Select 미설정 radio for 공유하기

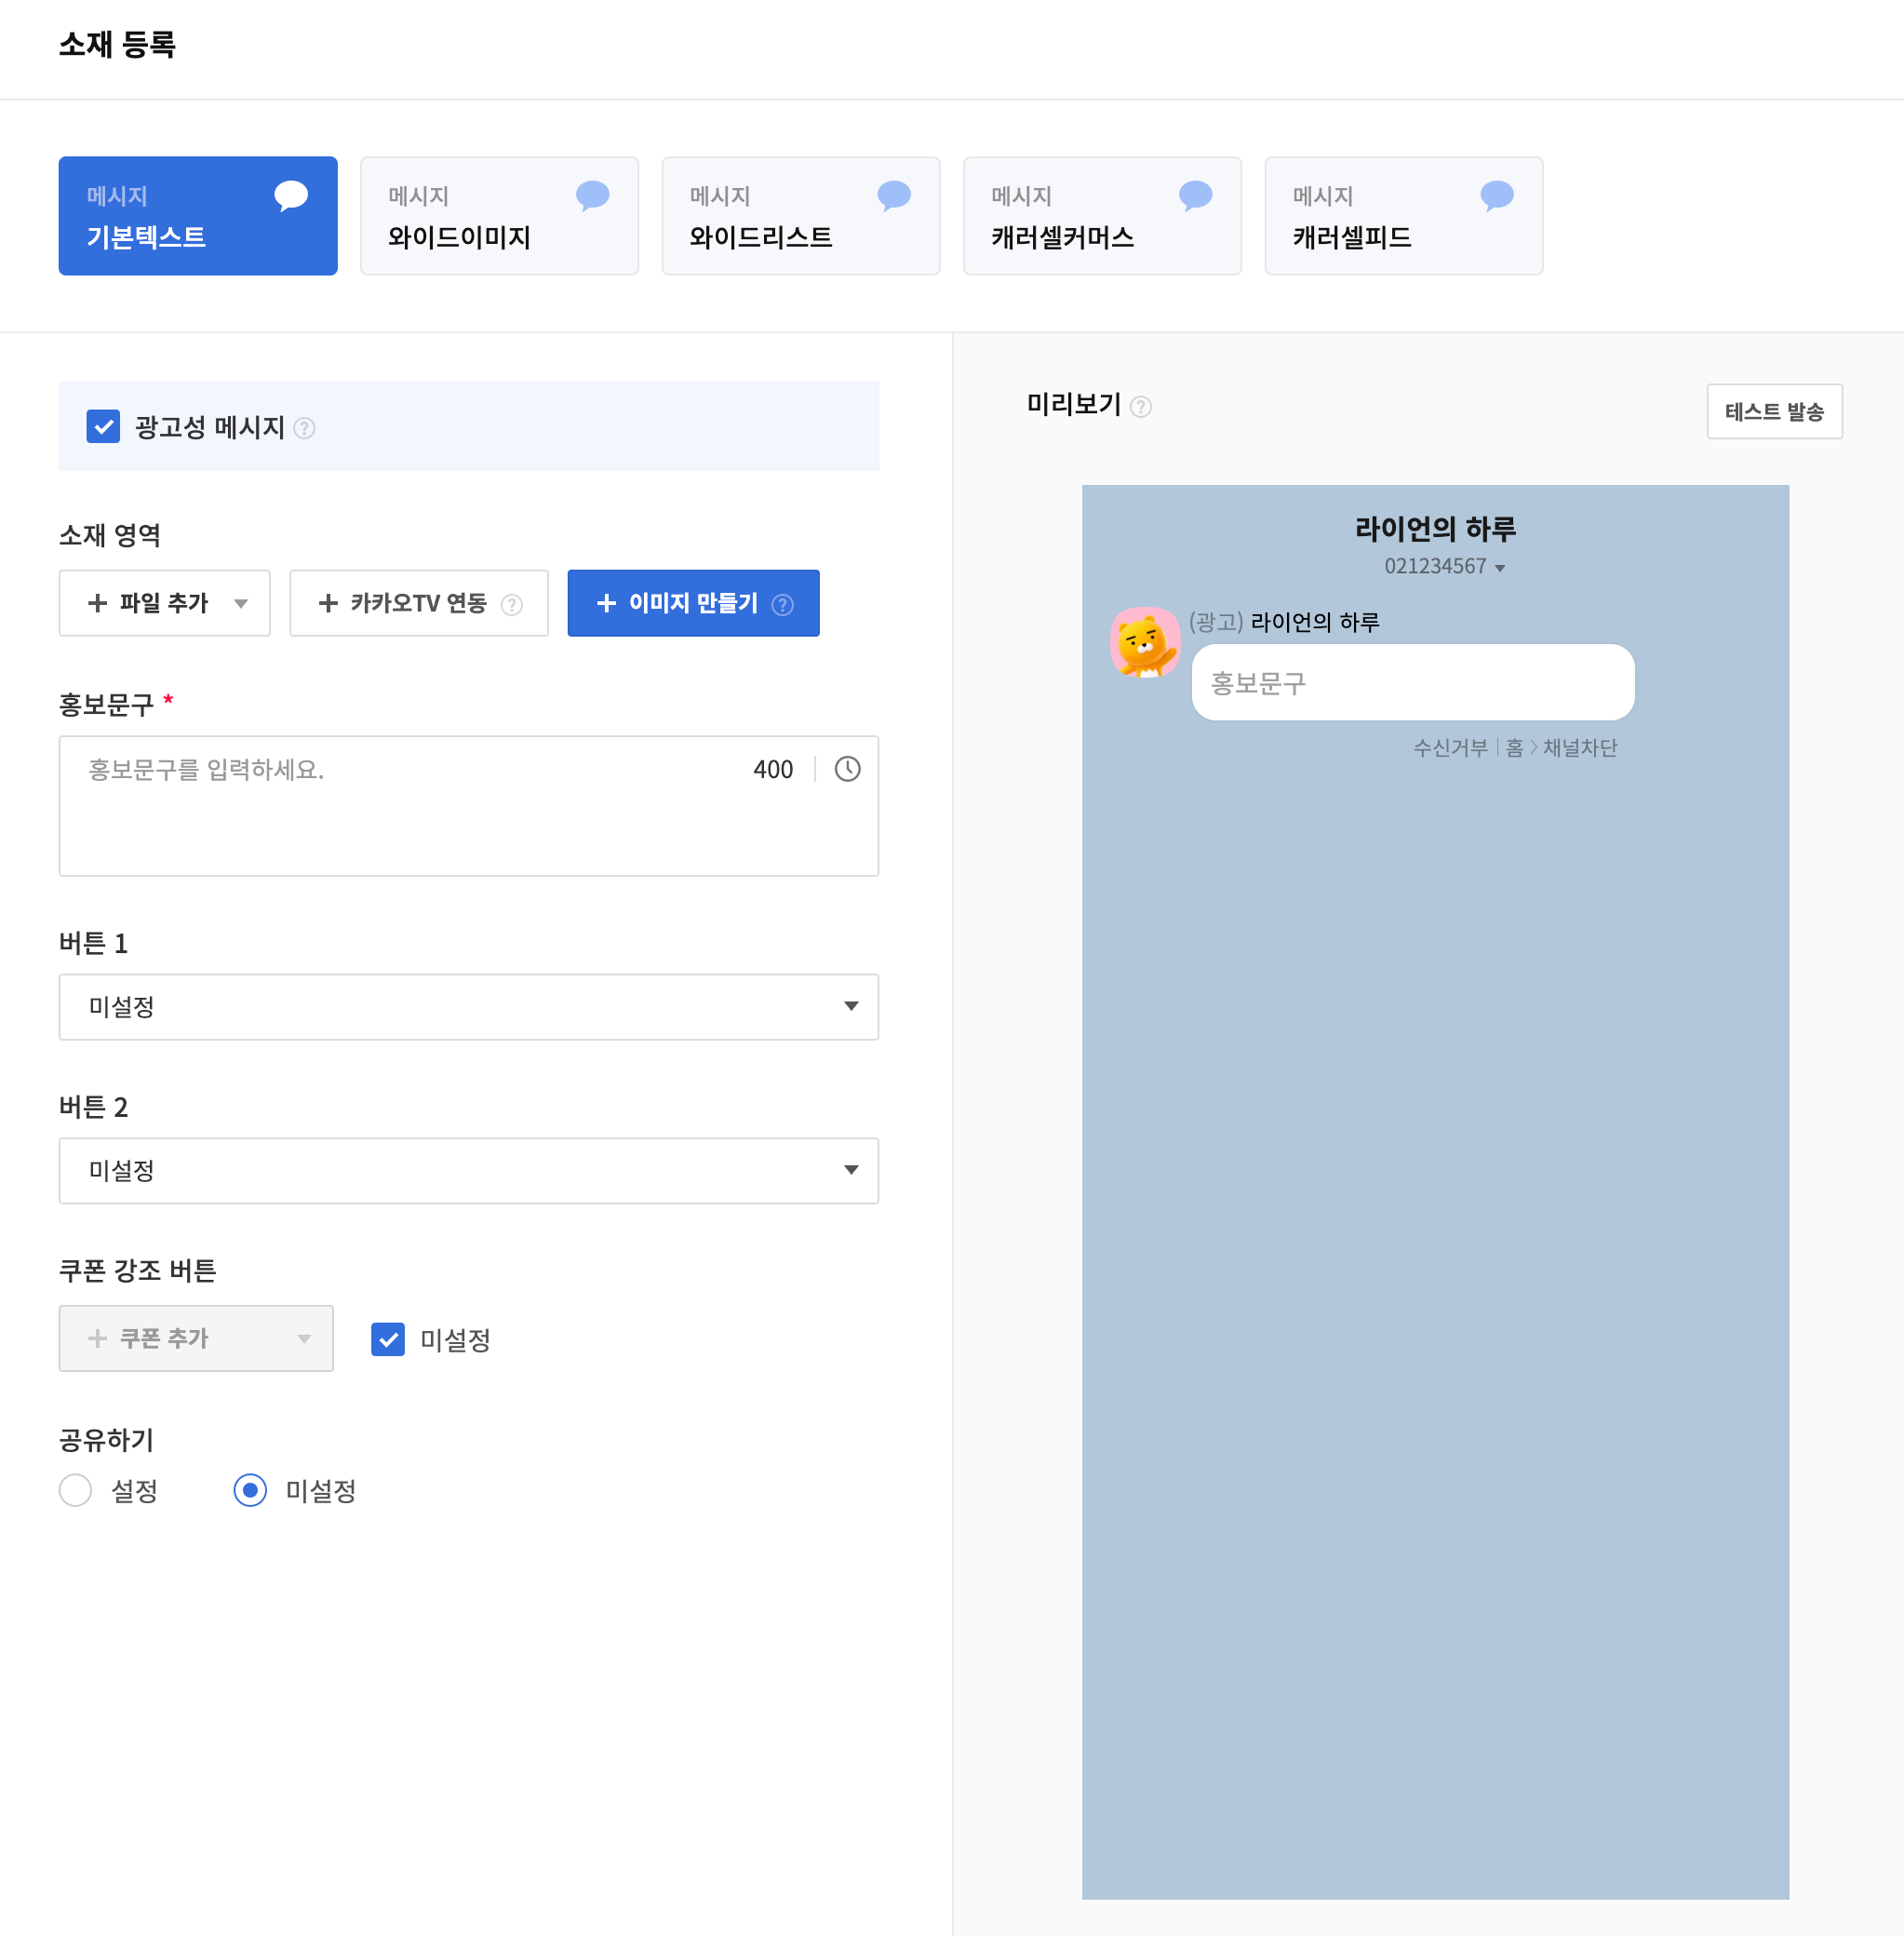pos(250,1490)
